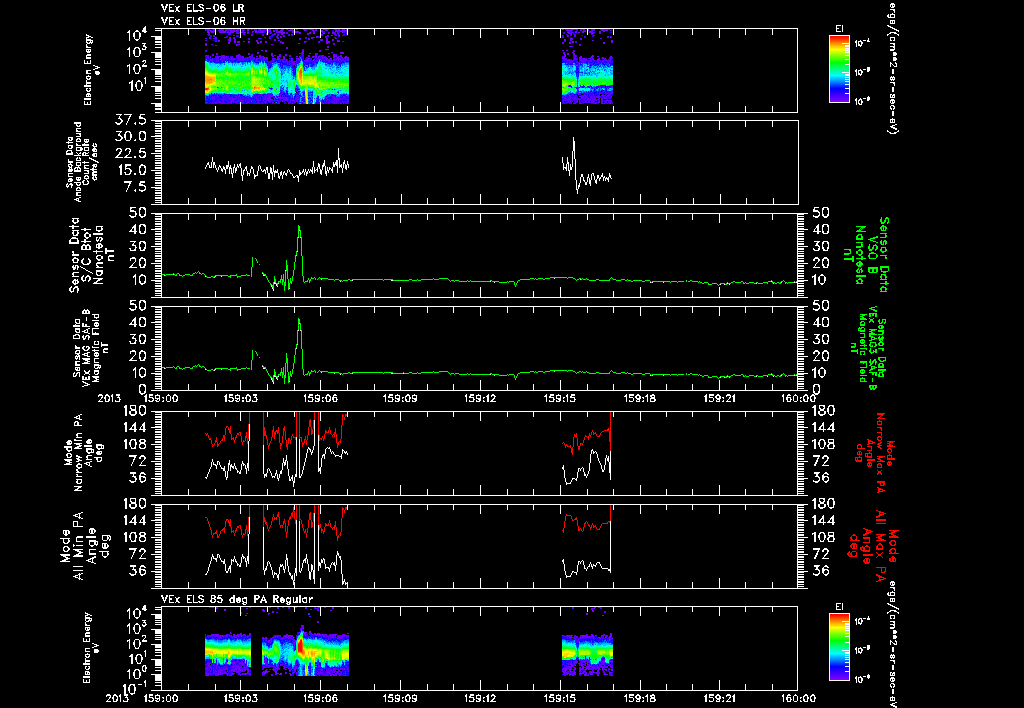
Task: Select the Anode Background Count Rate axis label
Action: 82,162
